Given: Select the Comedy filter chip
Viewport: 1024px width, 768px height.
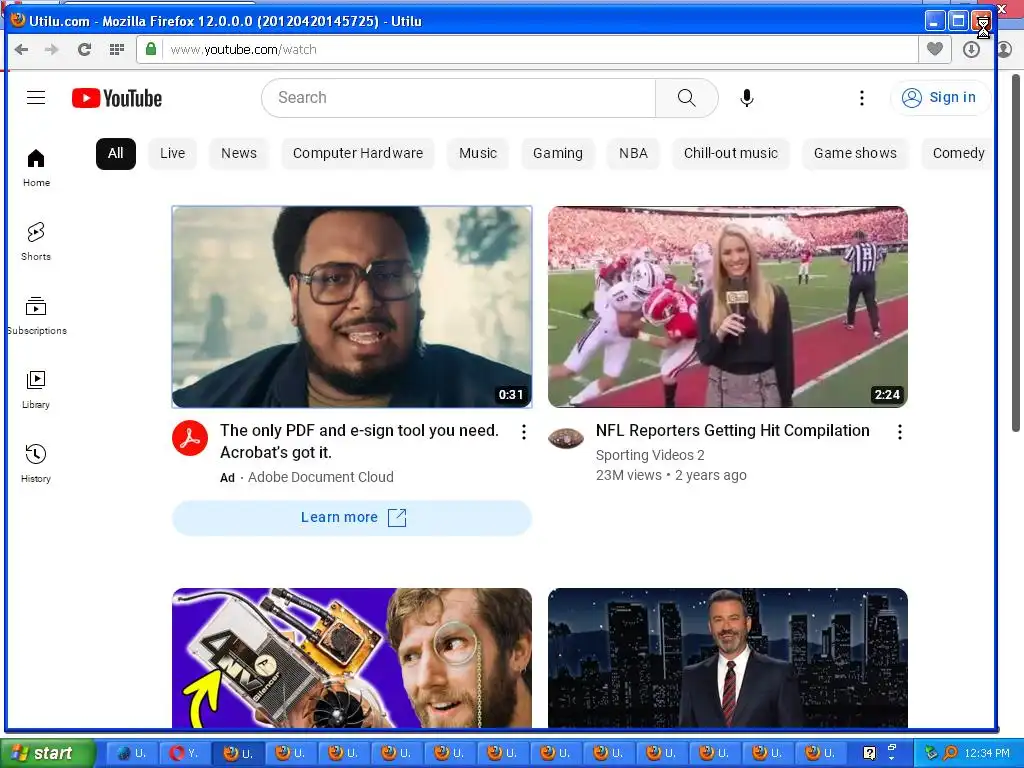Looking at the screenshot, I should [x=957, y=153].
